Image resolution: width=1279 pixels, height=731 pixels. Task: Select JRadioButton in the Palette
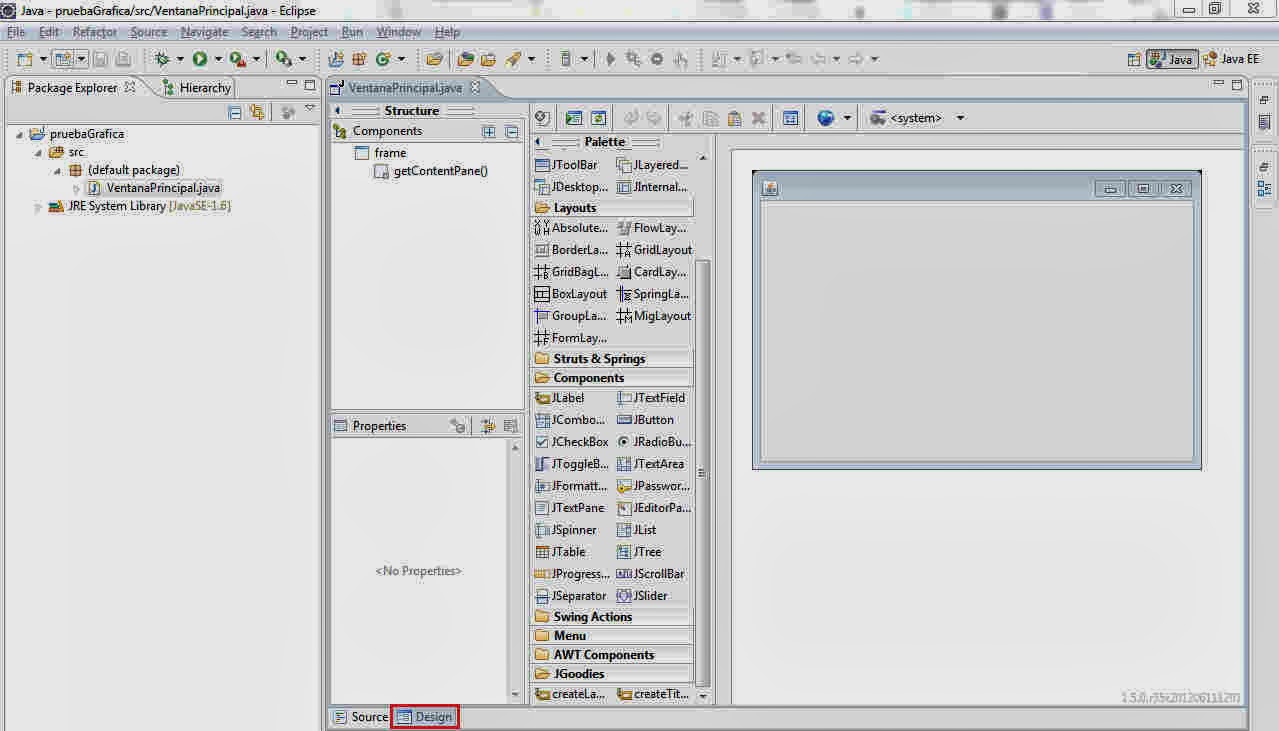[x=654, y=442]
